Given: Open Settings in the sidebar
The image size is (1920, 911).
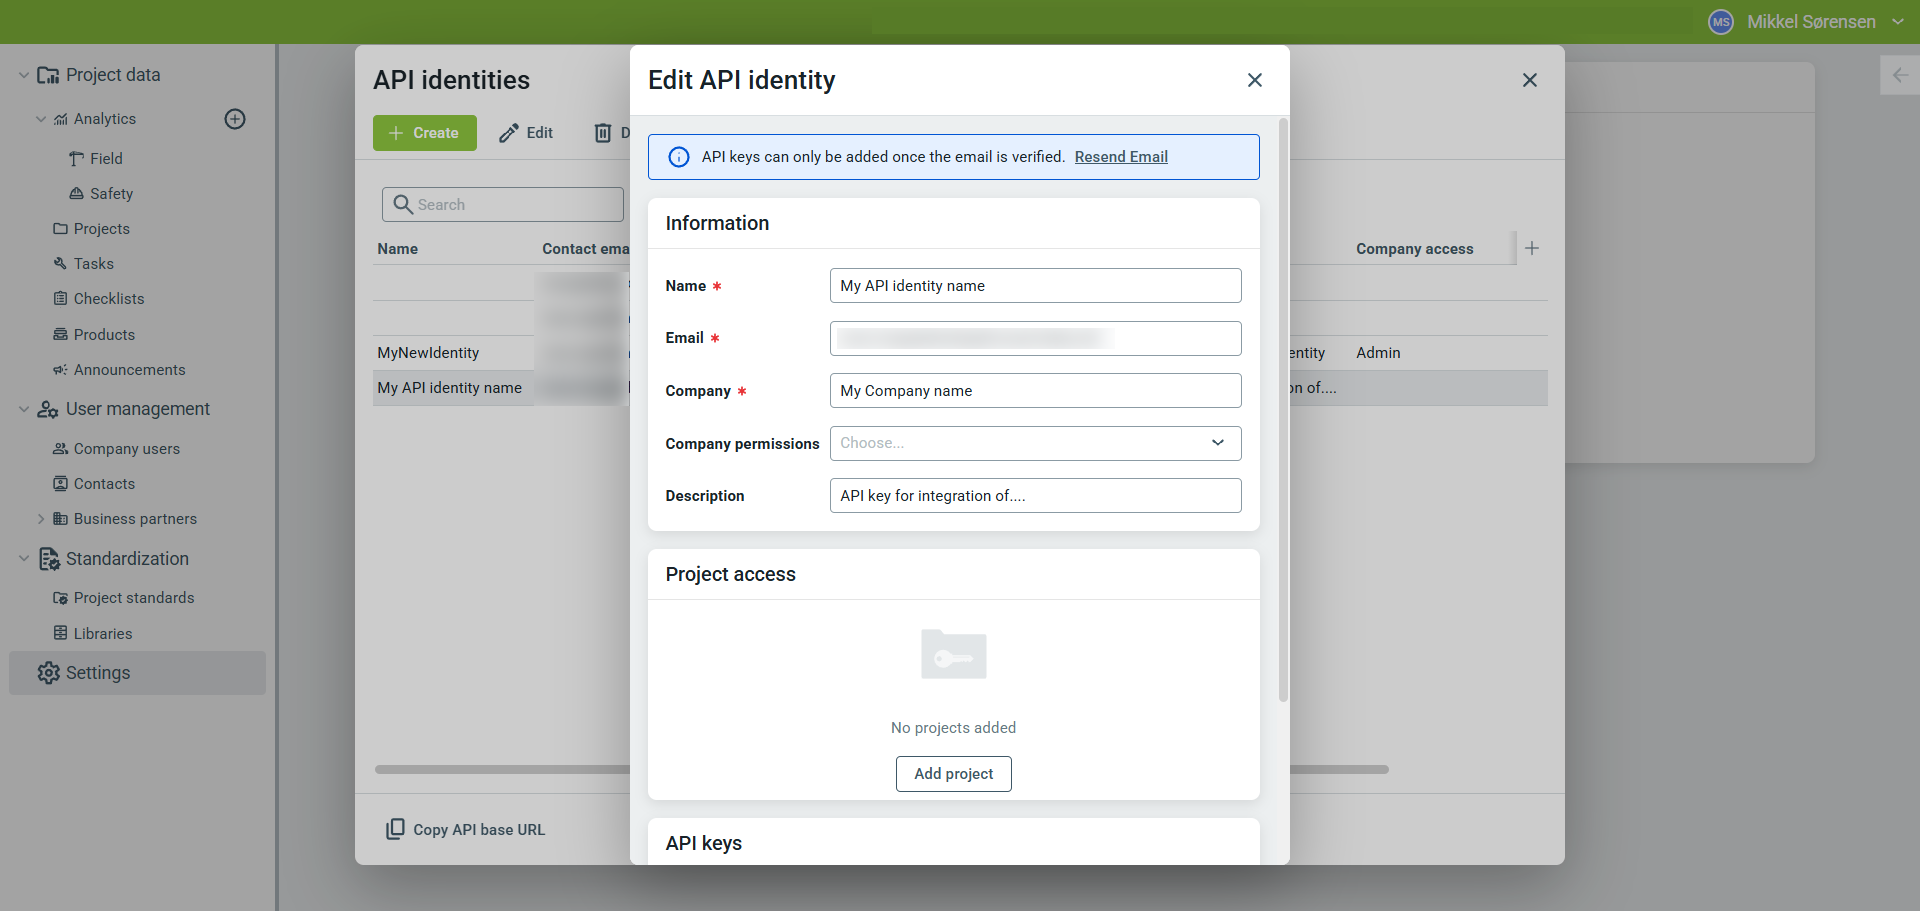Looking at the screenshot, I should tap(98, 673).
